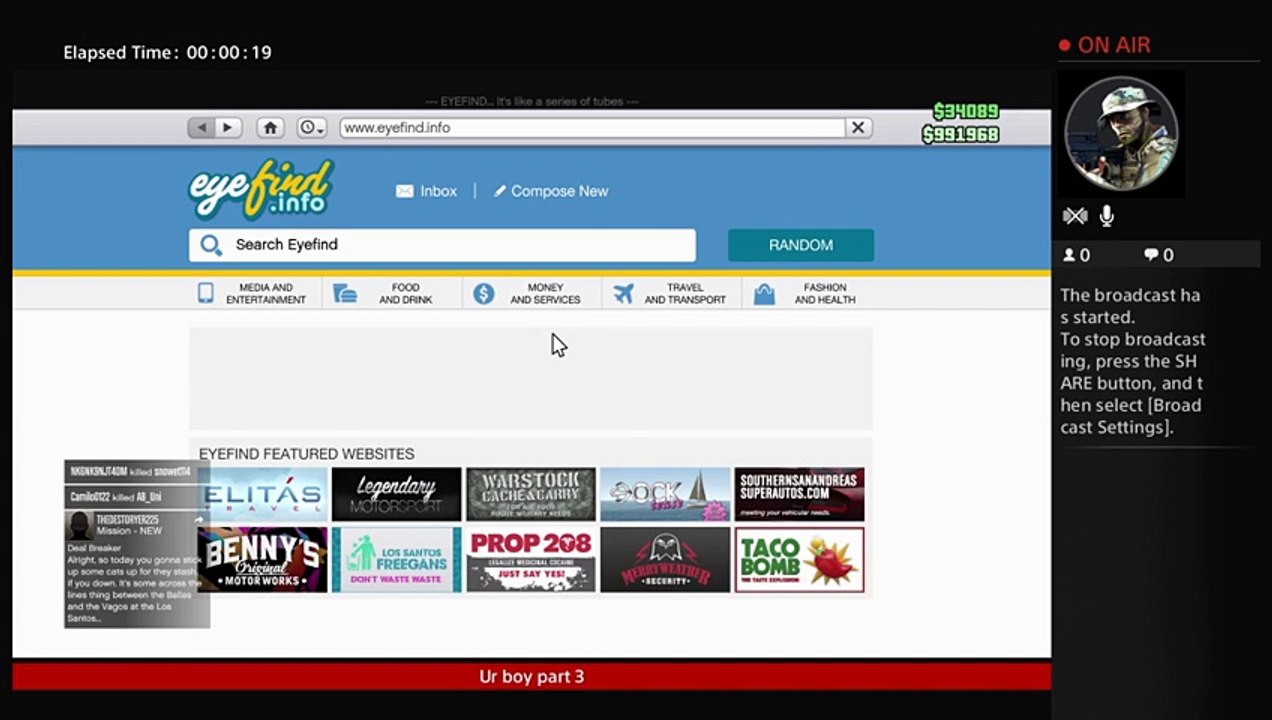Click the blank ad banner area
The image size is (1272, 720).
[531, 379]
